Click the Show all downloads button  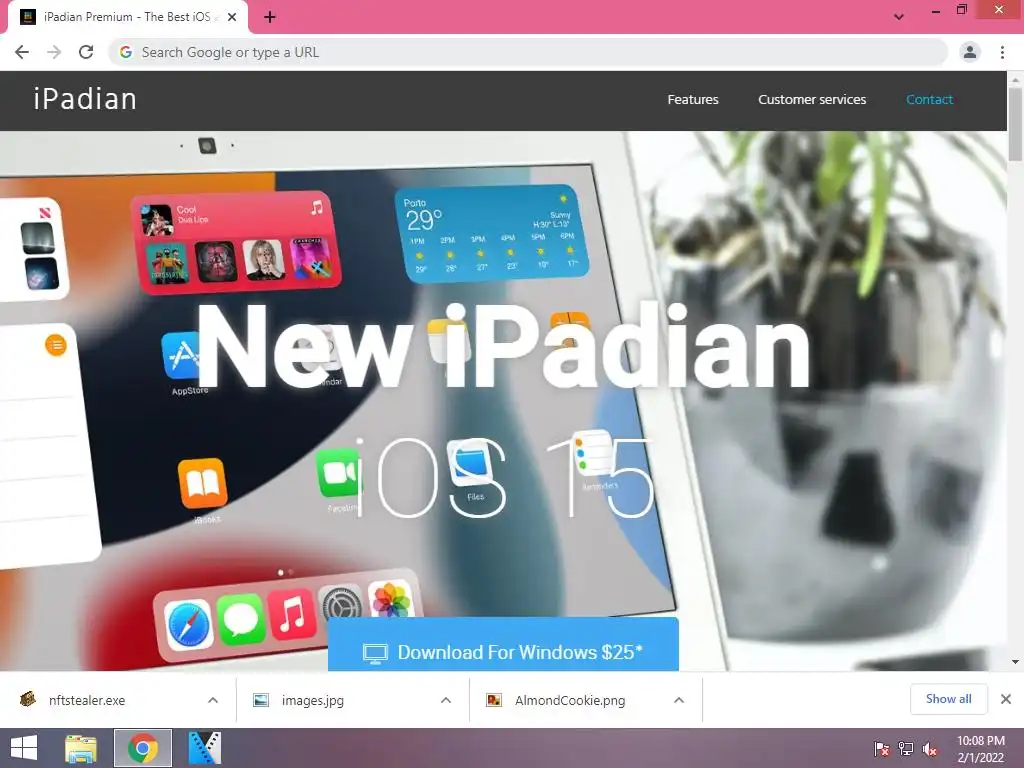point(948,699)
